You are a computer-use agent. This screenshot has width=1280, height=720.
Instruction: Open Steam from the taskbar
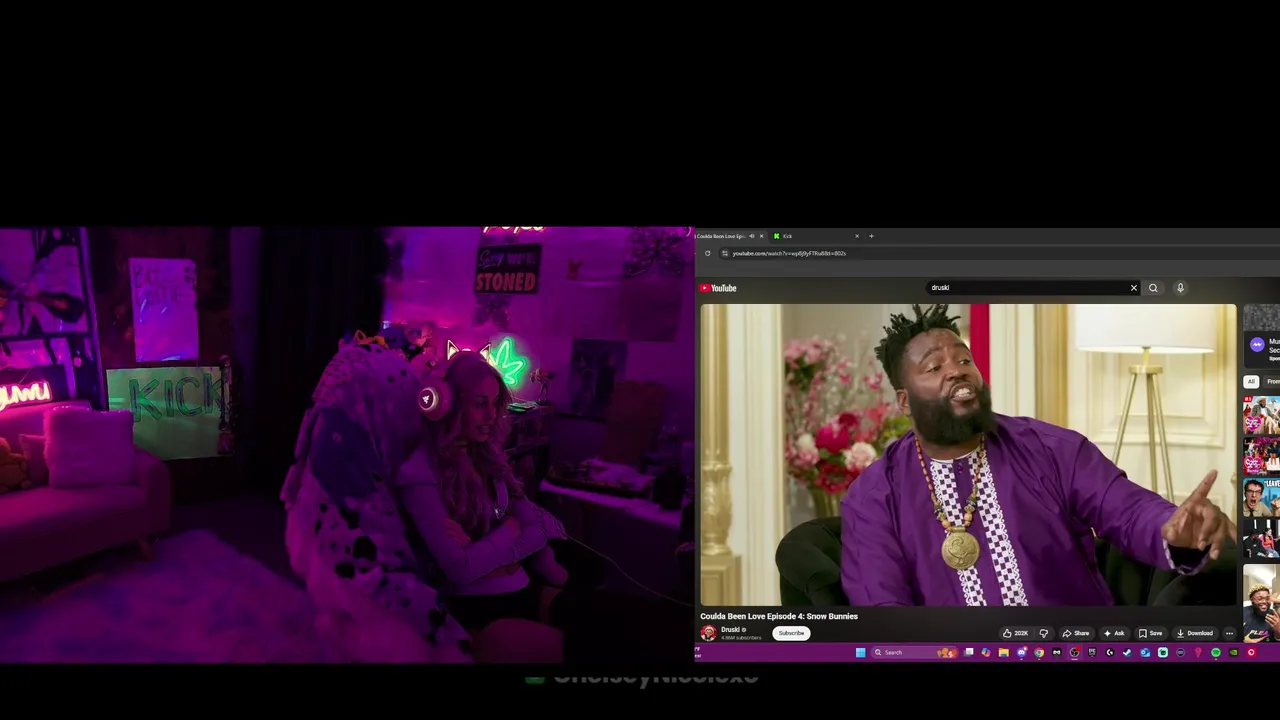pos(1127,652)
